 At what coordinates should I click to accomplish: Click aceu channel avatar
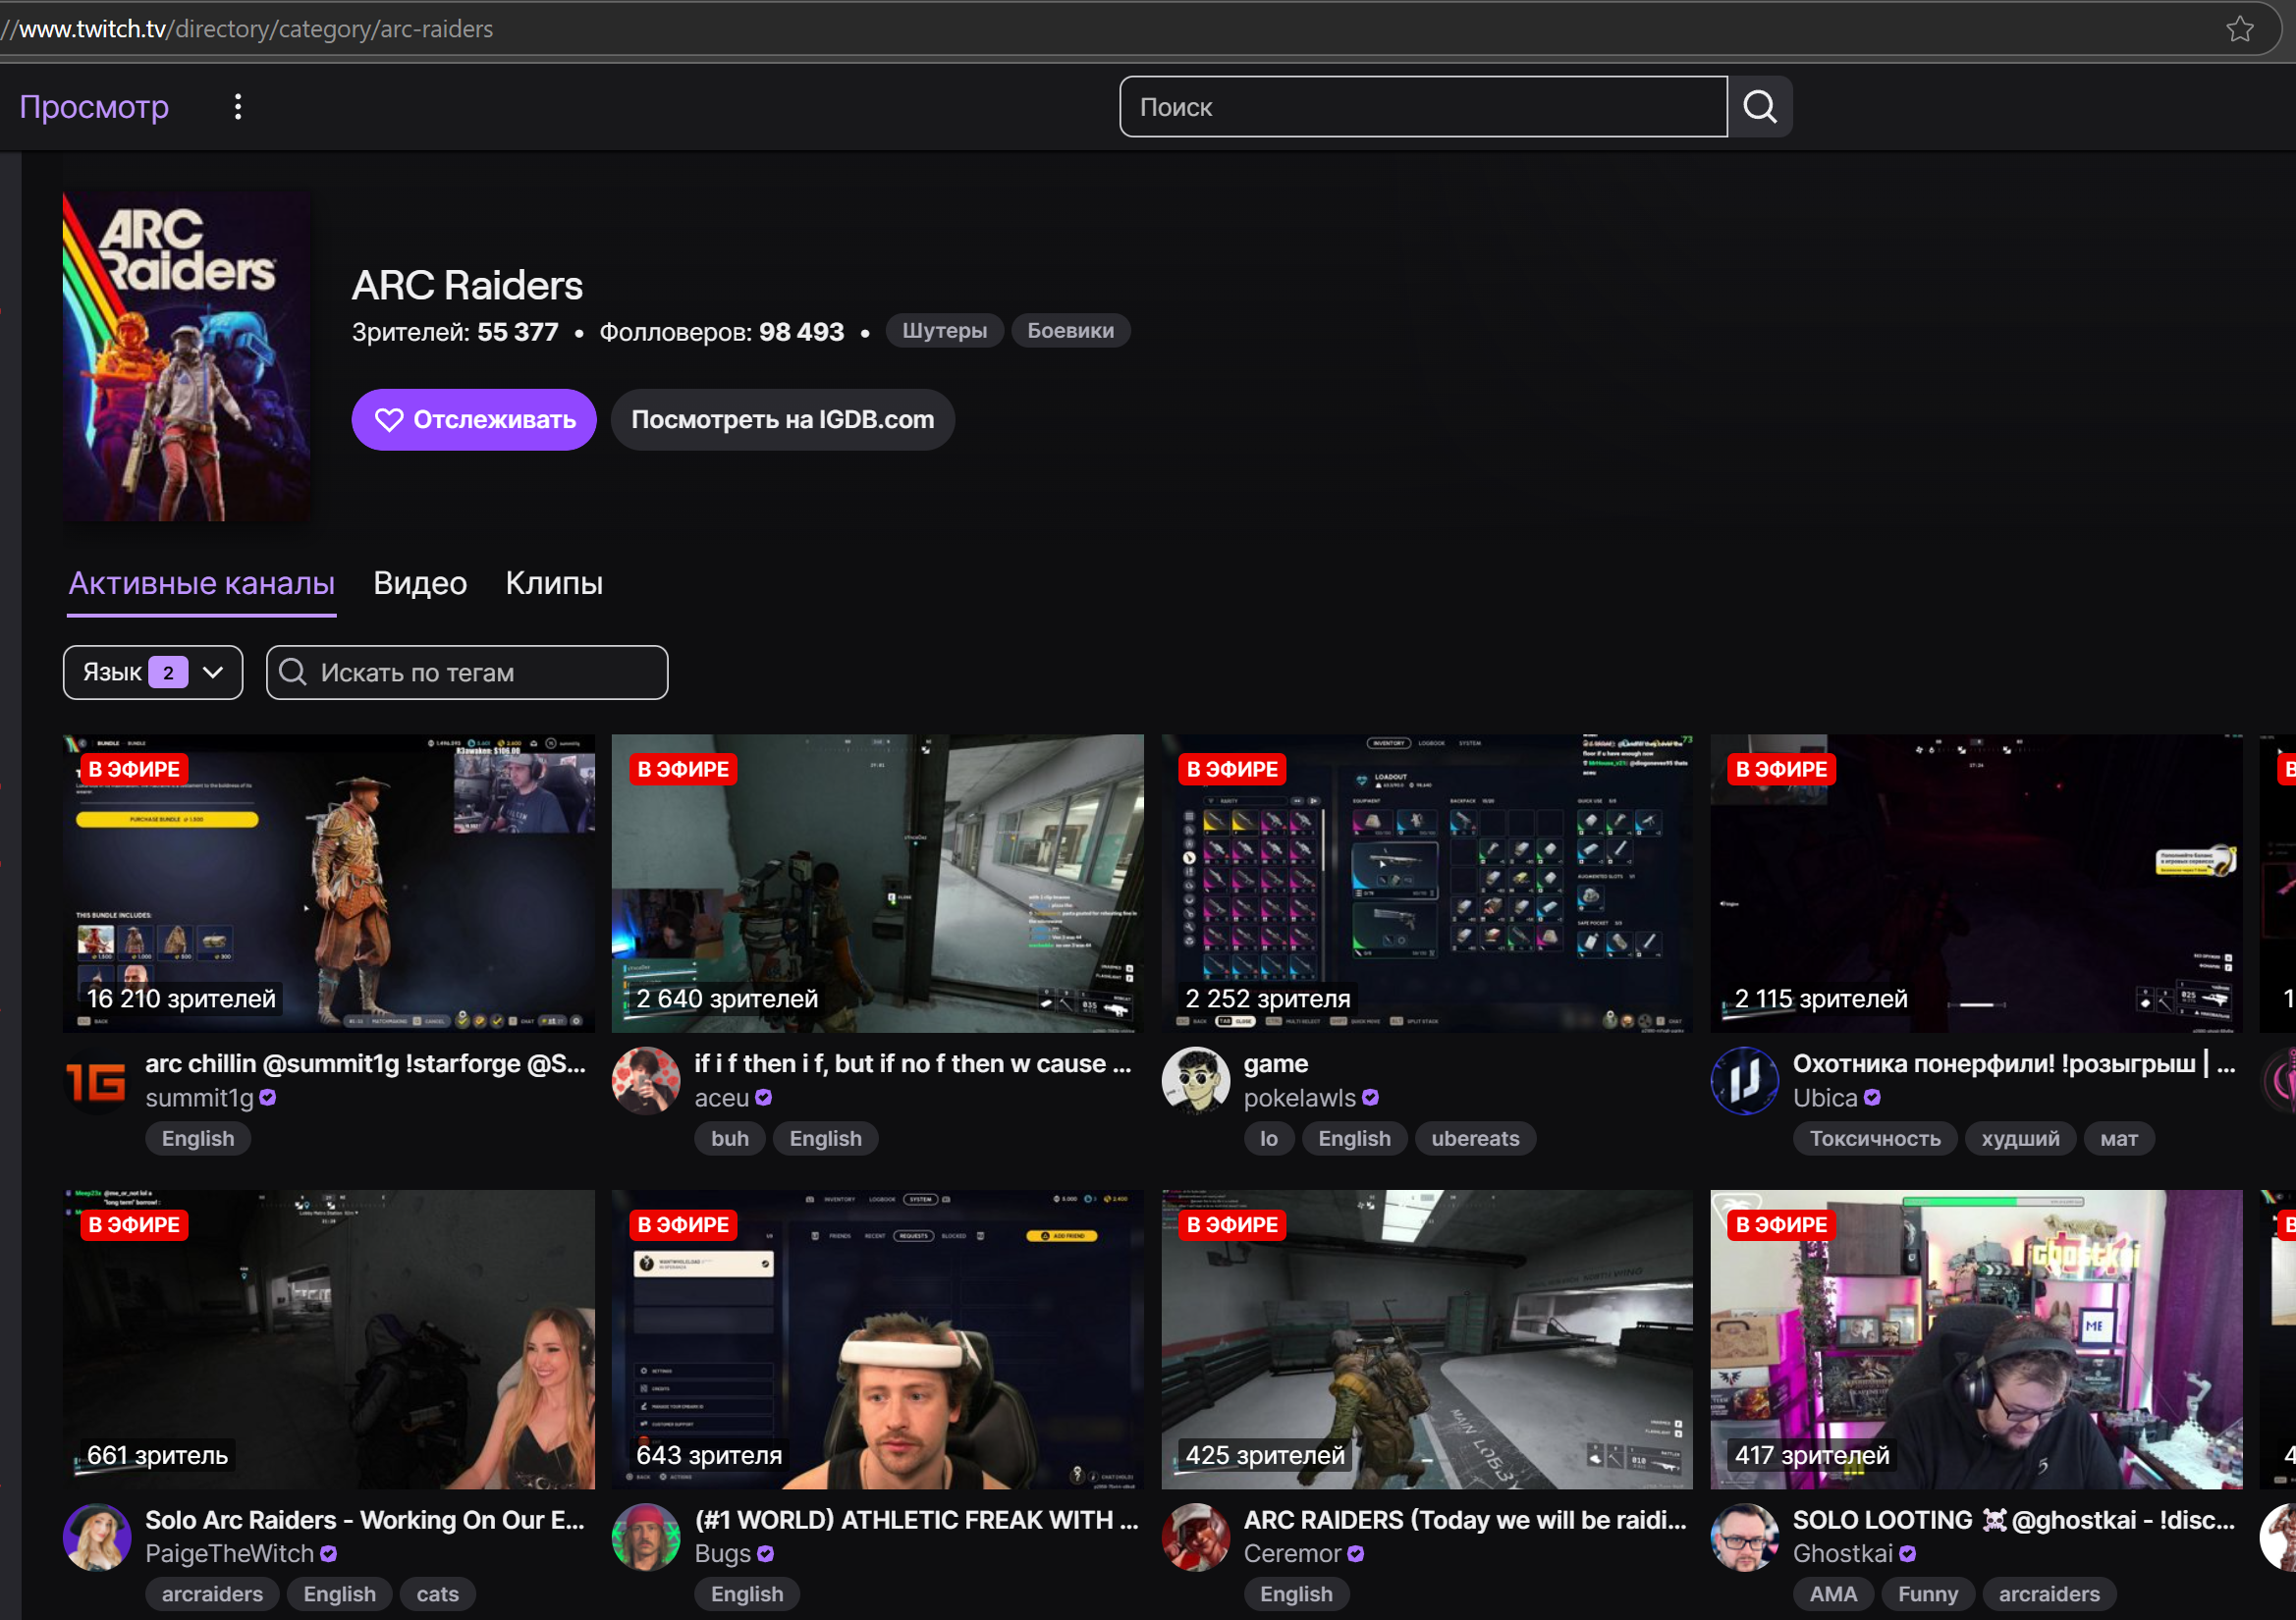[x=646, y=1081]
